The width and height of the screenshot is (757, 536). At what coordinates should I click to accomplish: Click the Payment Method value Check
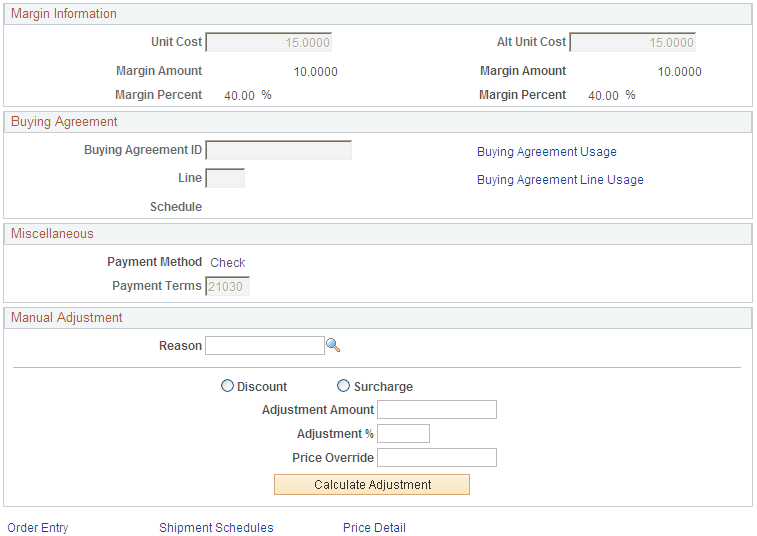pyautogui.click(x=228, y=263)
